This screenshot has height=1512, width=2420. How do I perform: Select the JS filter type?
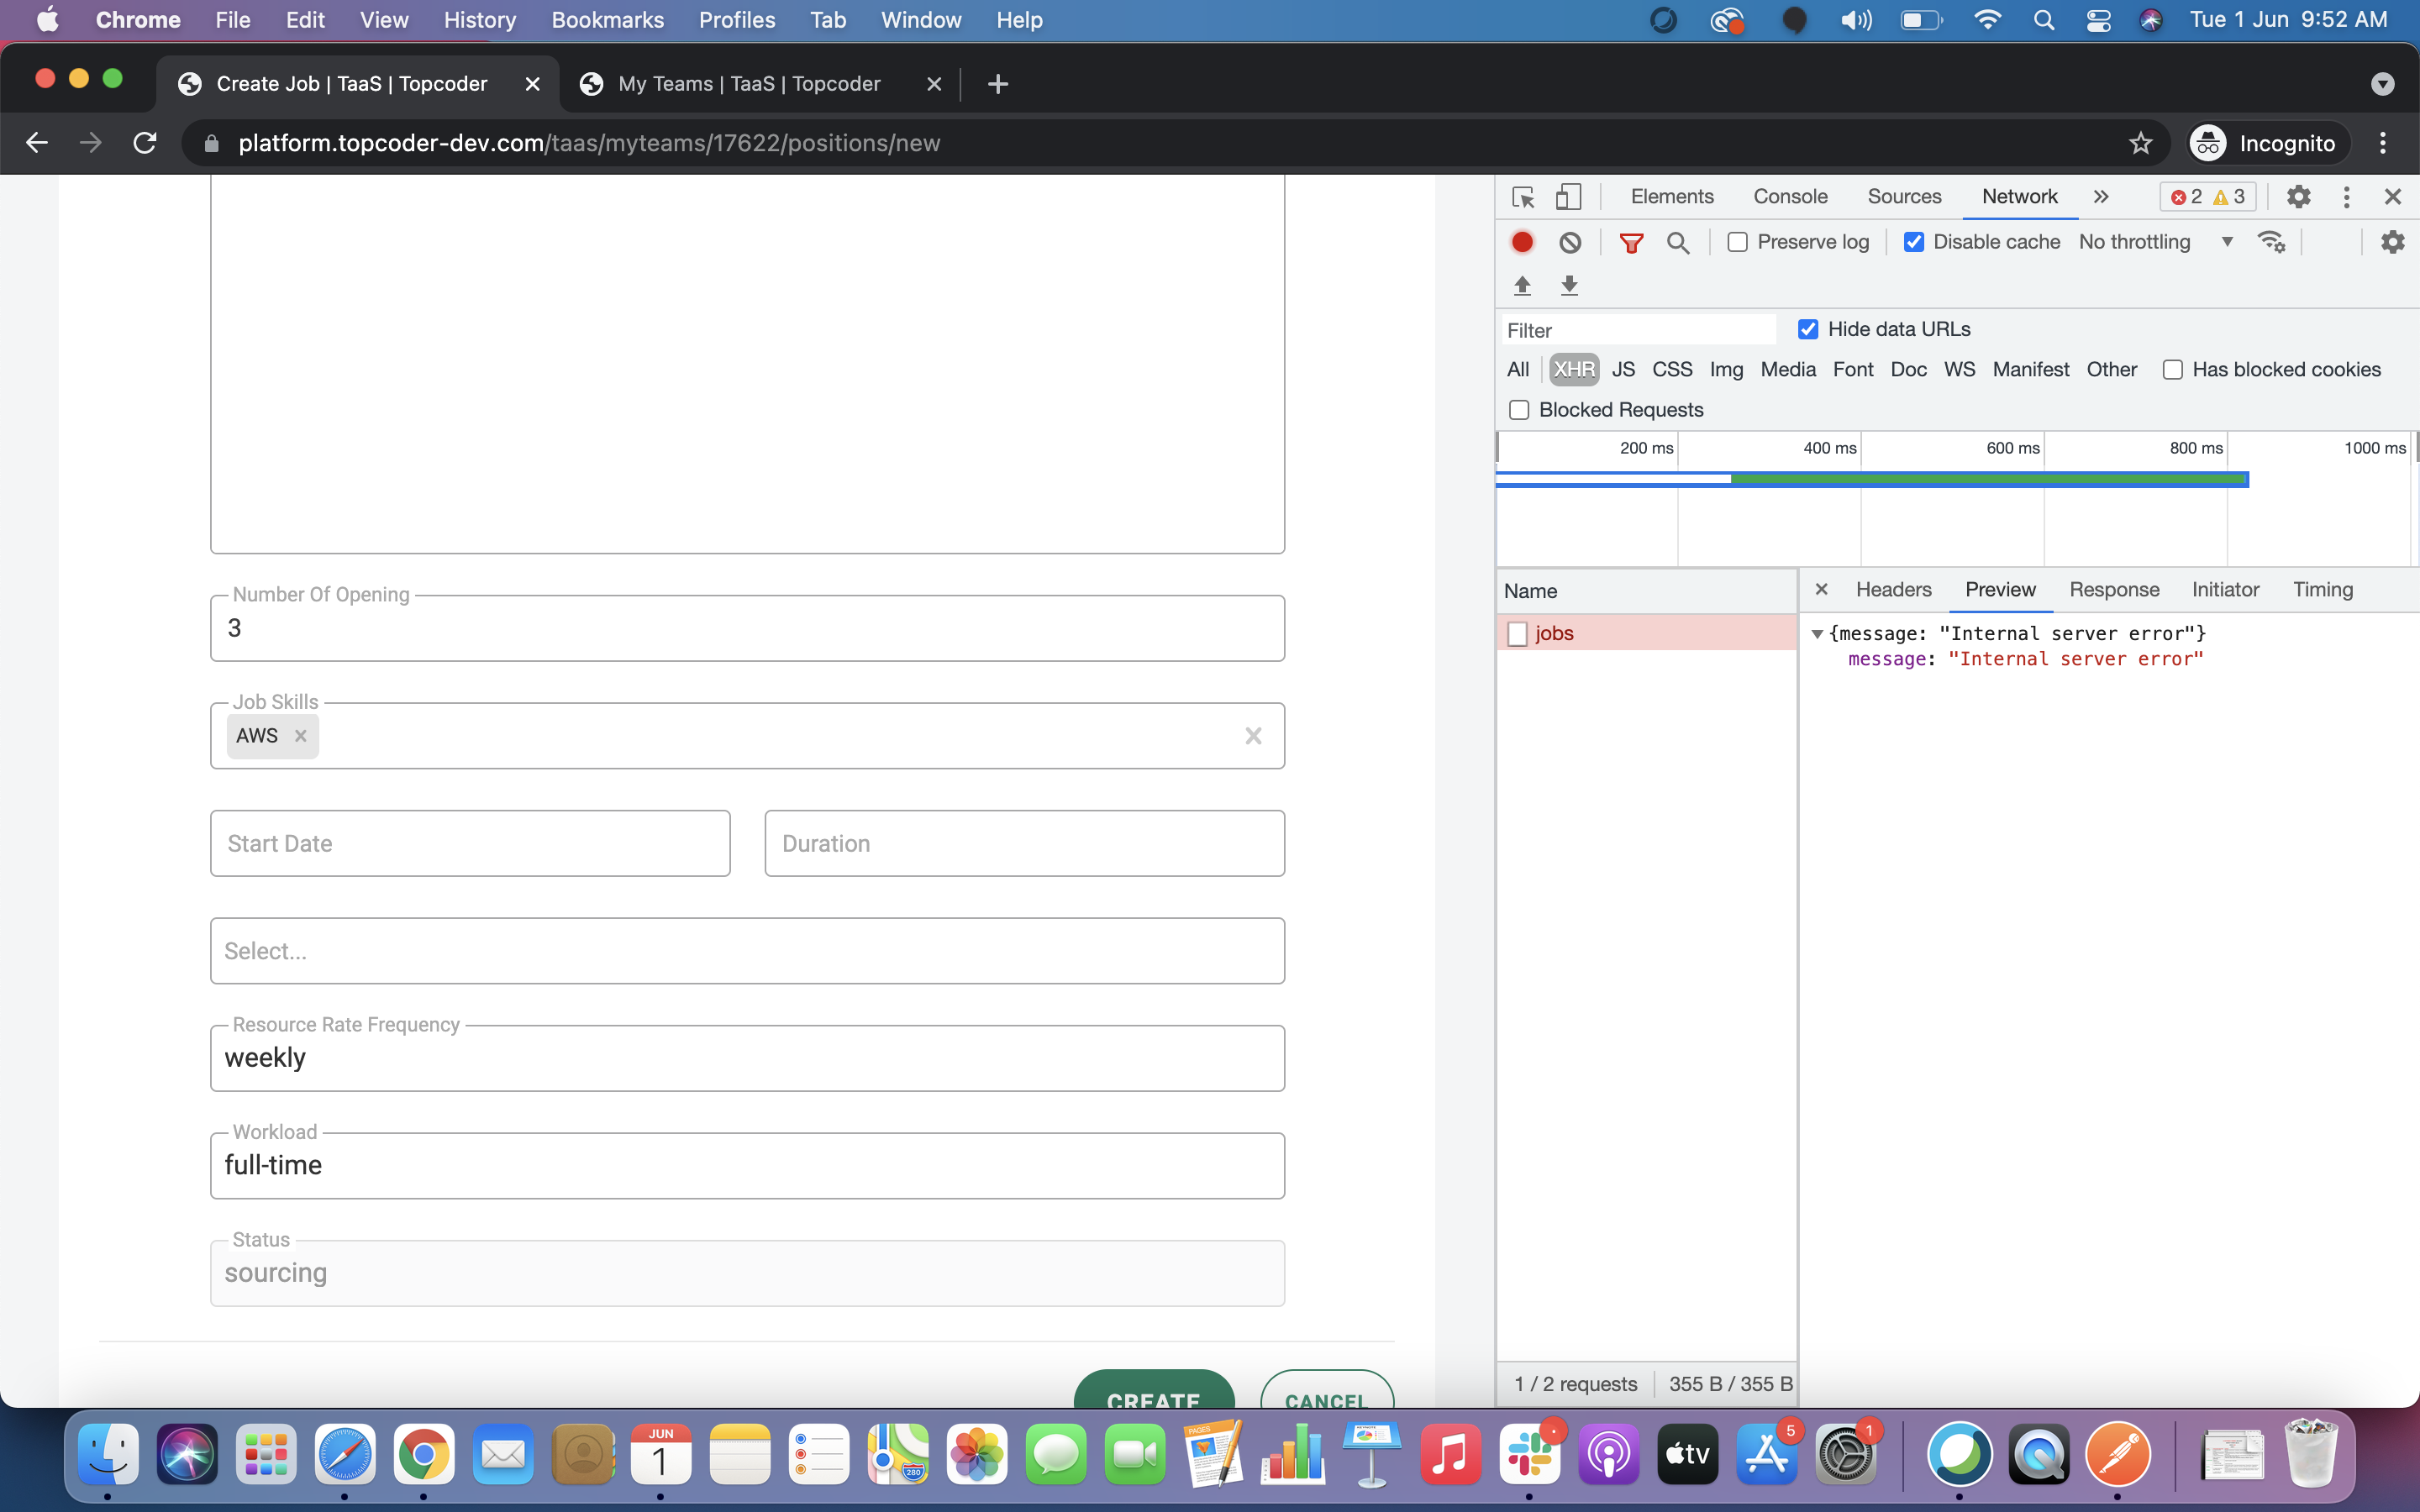pyautogui.click(x=1623, y=370)
